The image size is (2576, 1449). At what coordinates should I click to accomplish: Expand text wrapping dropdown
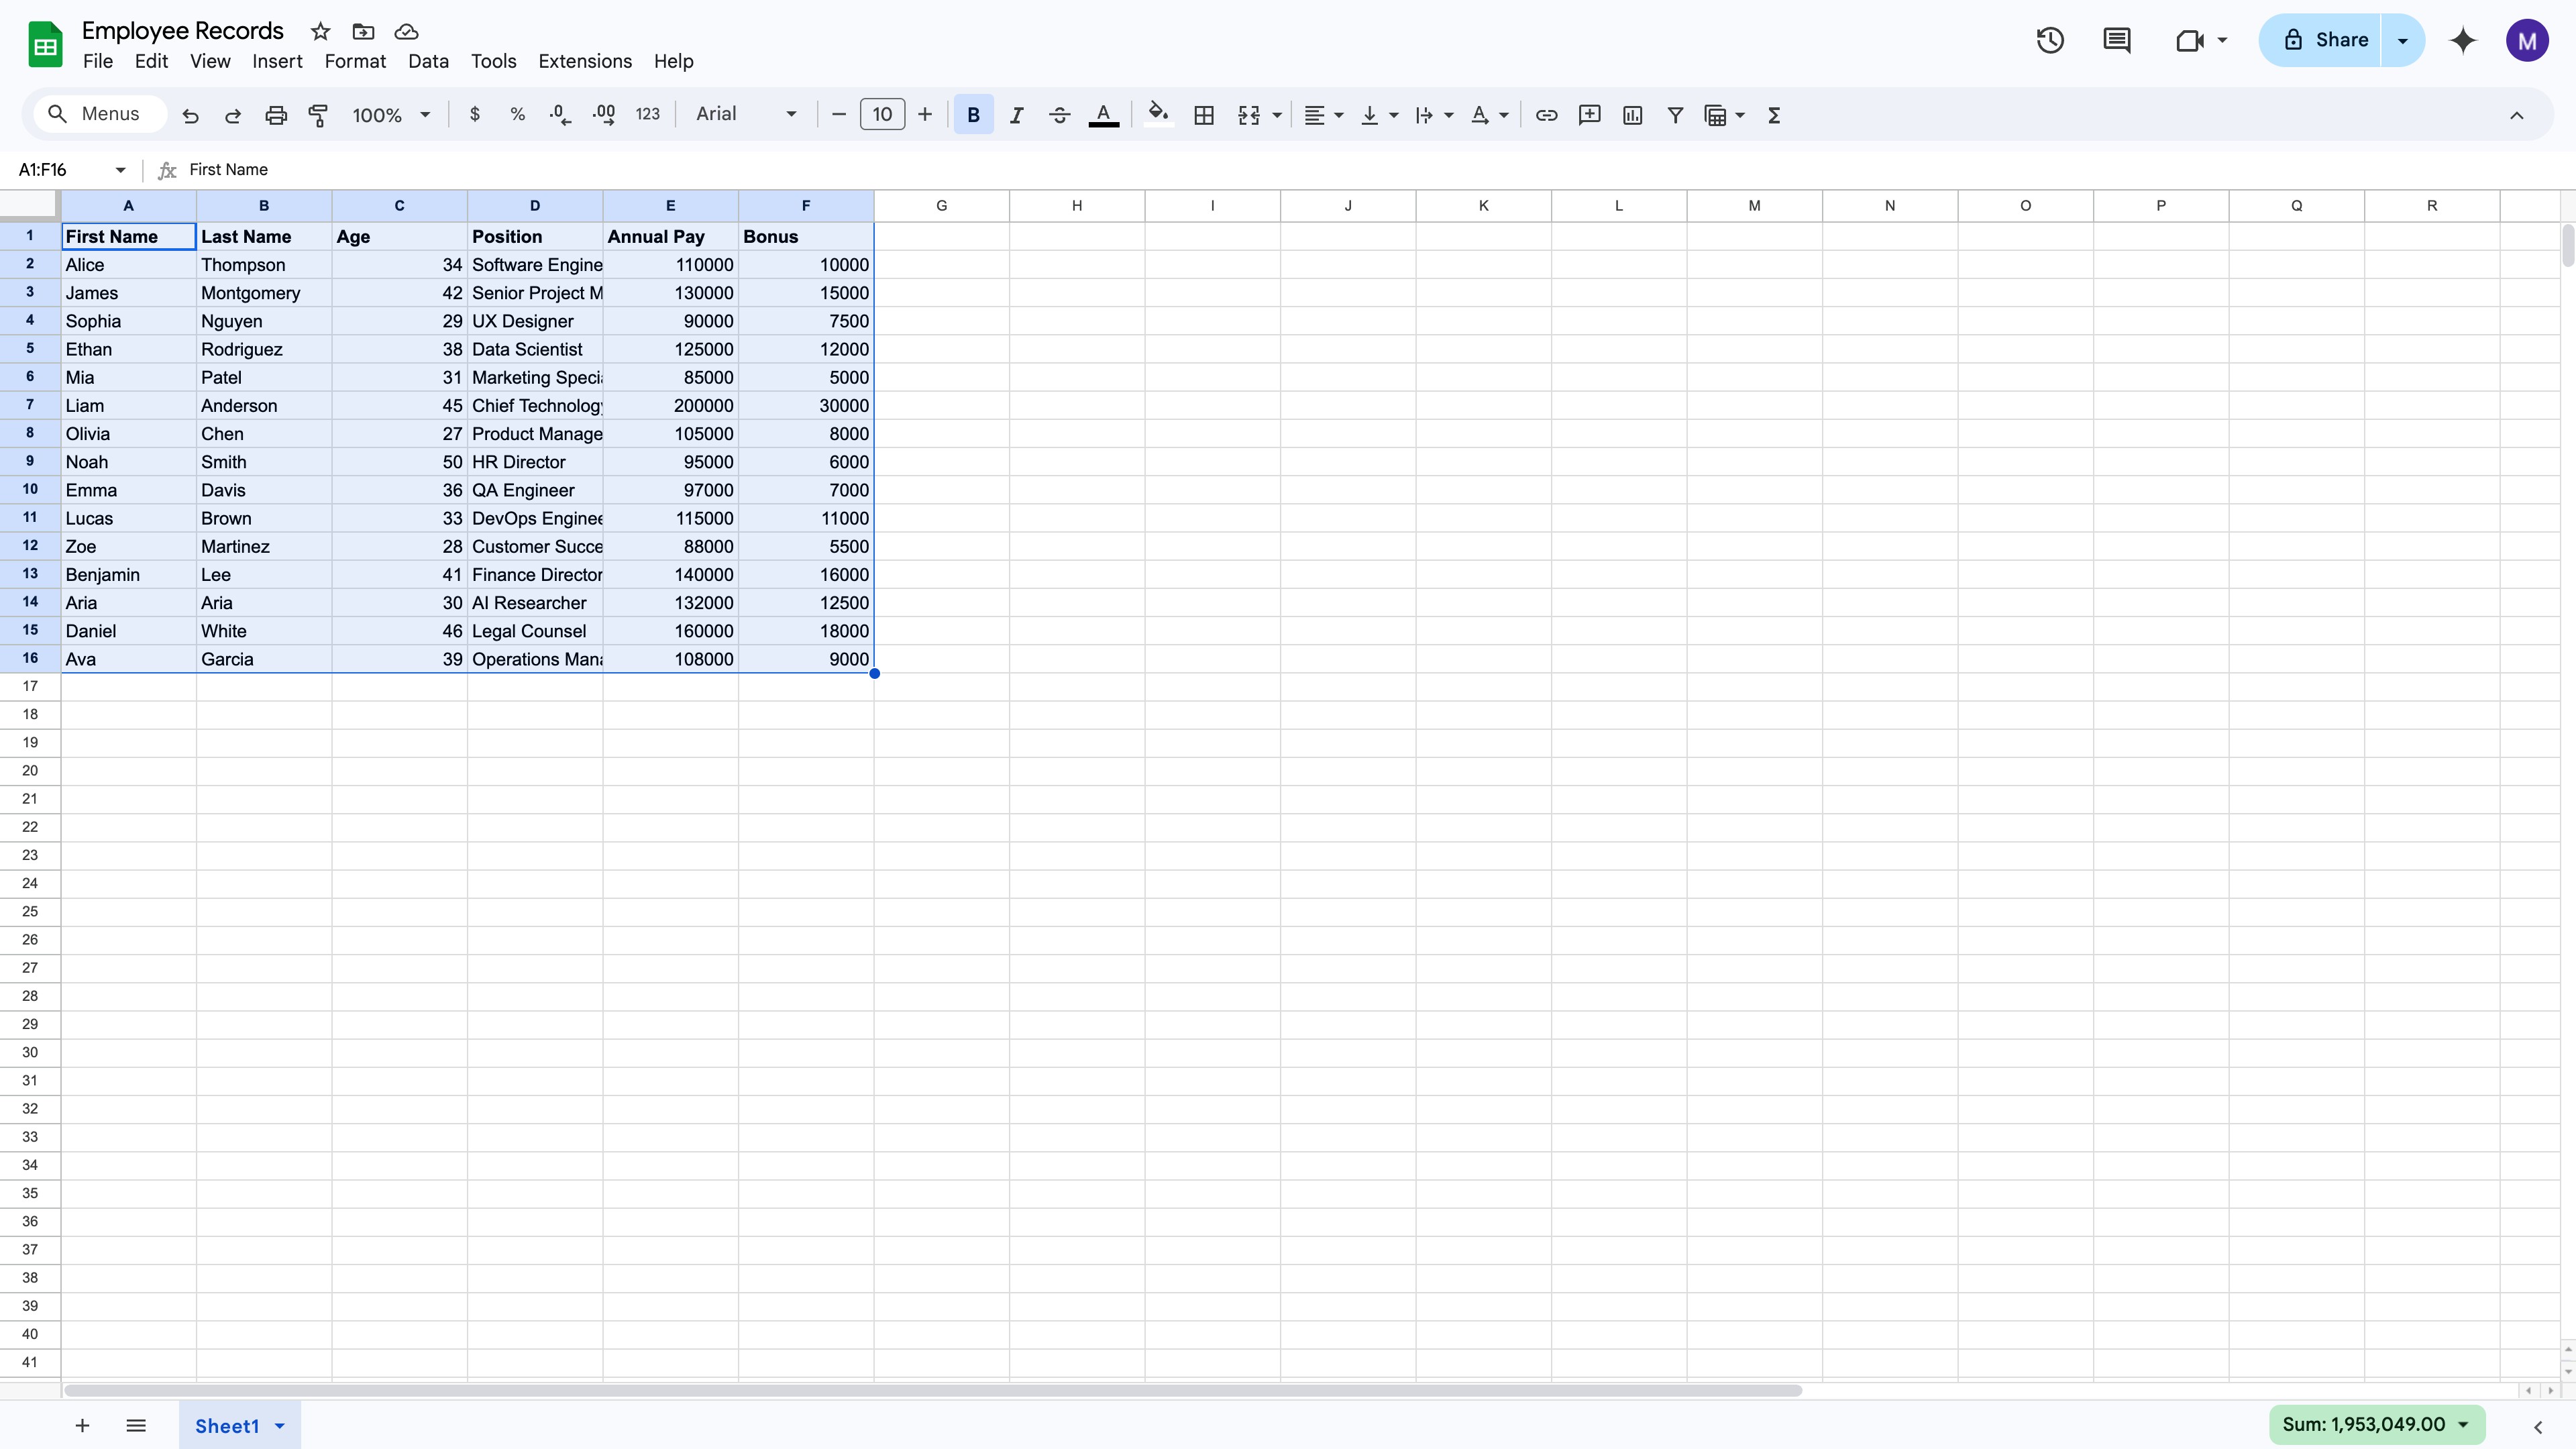click(x=1448, y=115)
